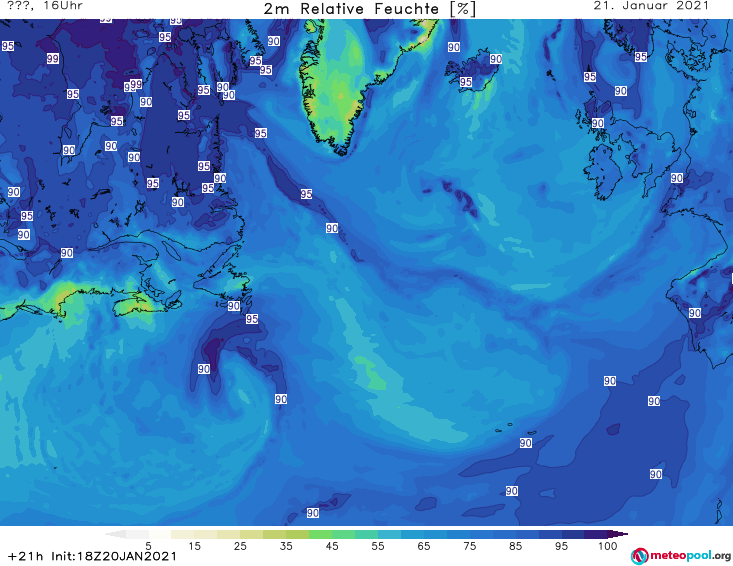Click the legend value '5'
The width and height of the screenshot is (733, 566).
148,546
